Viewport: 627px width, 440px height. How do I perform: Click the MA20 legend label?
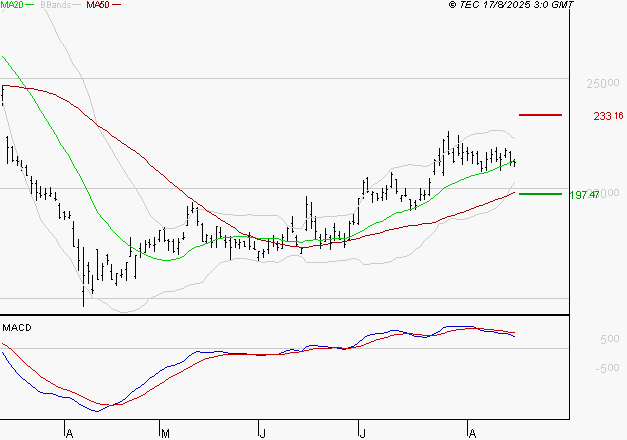(12, 6)
